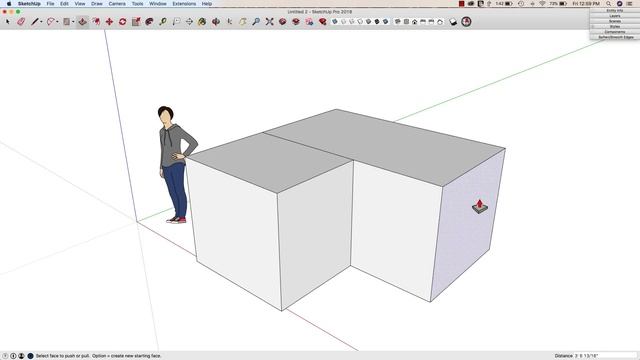Expand the Entity Info panel

(615, 11)
